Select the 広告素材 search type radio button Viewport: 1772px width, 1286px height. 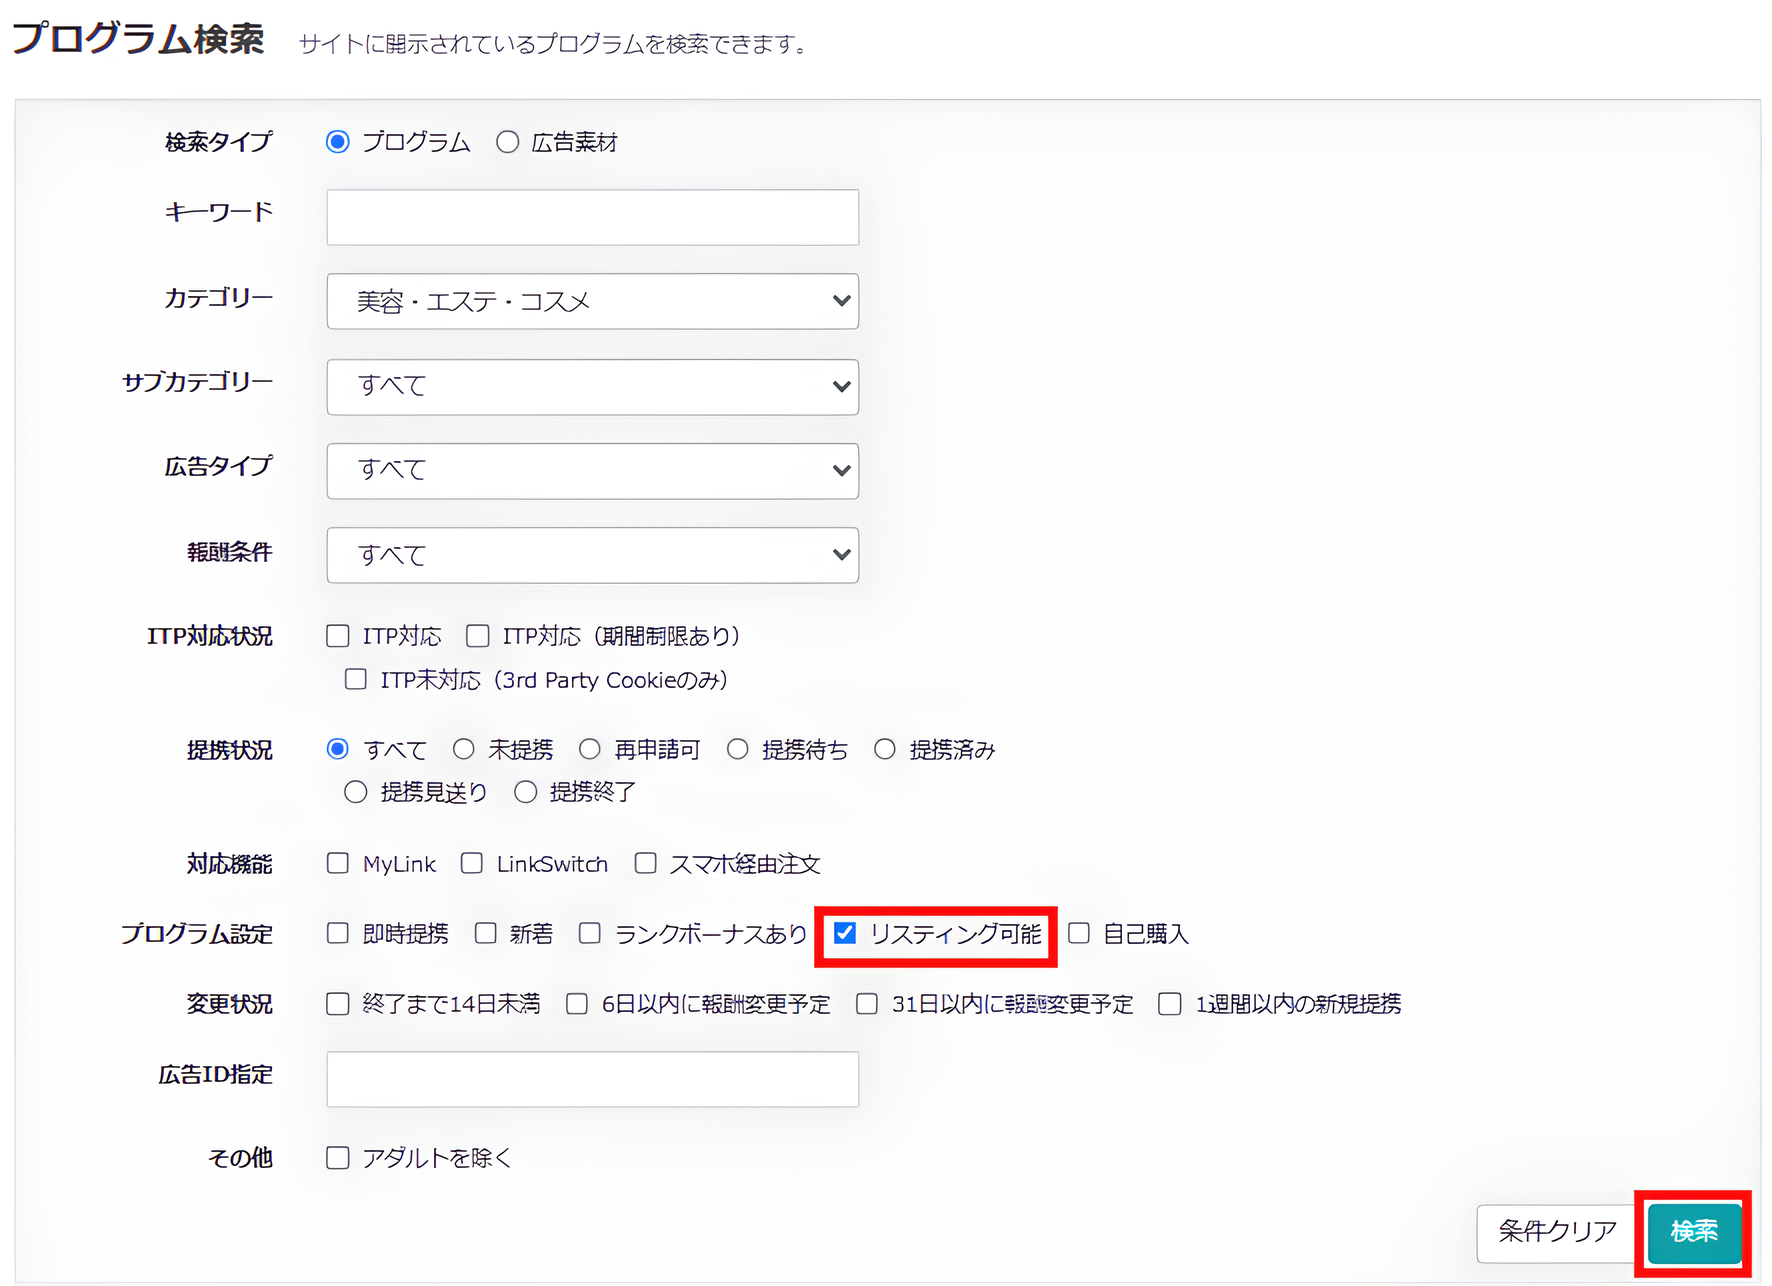click(x=508, y=141)
